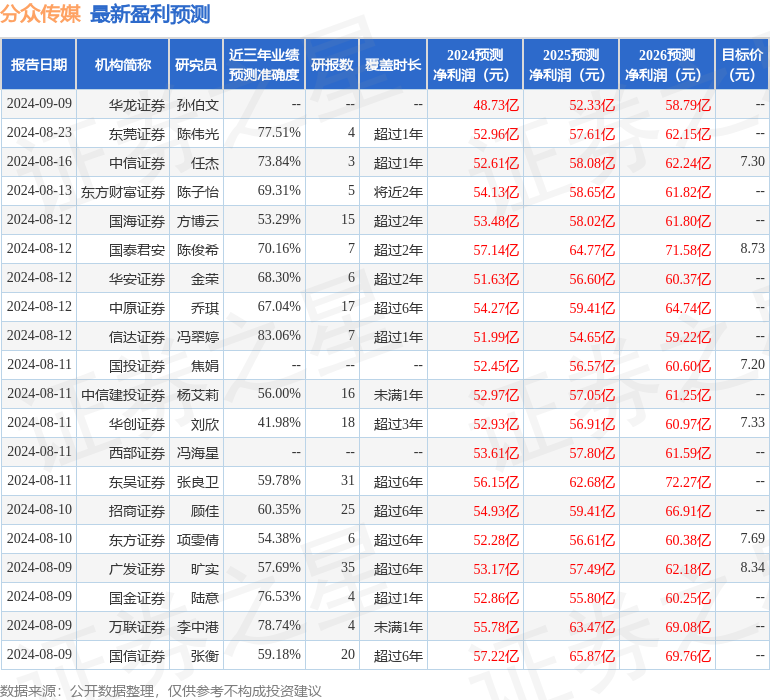The height and width of the screenshot is (700, 770).
Task: Select the 研究员 column header
Action: pos(196,65)
